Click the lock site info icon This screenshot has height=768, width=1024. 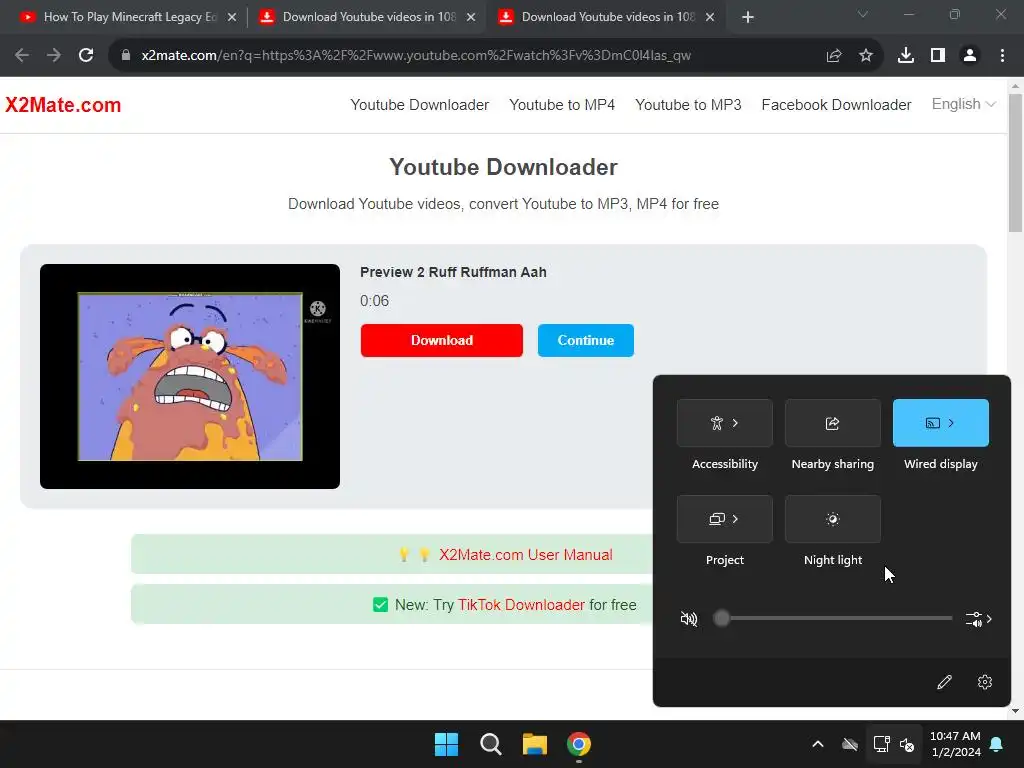pos(126,56)
